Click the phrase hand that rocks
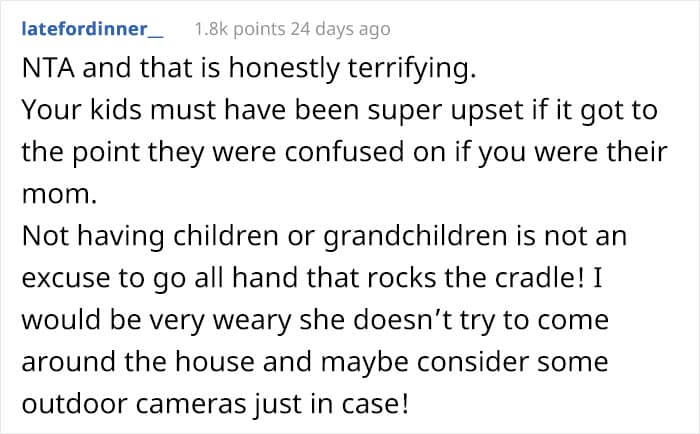The image size is (700, 434). pyautogui.click(x=334, y=278)
